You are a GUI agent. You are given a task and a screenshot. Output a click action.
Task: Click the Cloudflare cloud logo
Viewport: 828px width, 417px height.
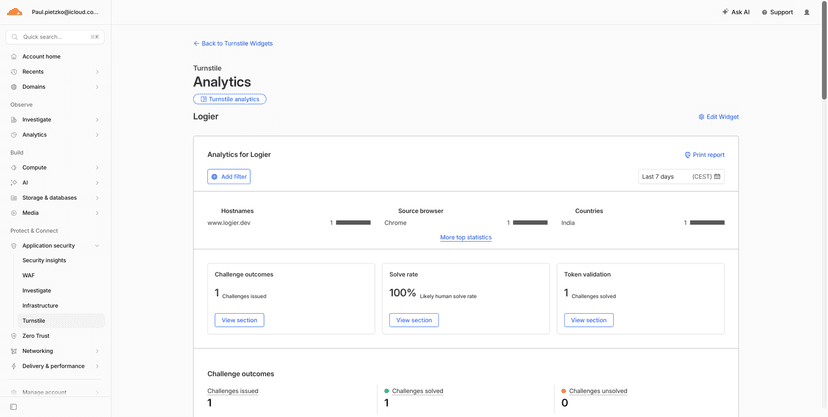[15, 12]
